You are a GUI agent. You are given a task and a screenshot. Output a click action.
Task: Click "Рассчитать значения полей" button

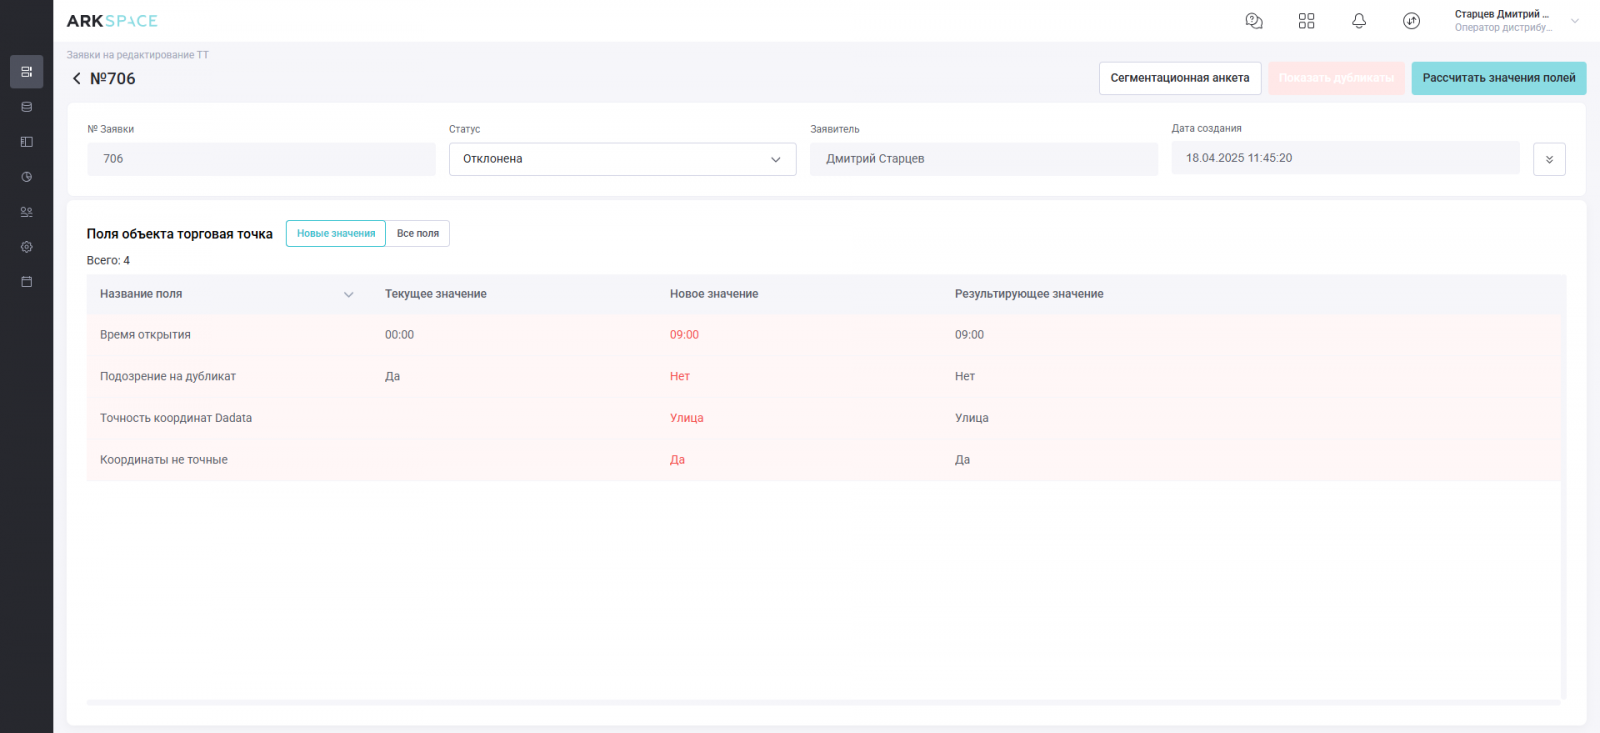coord(1498,78)
